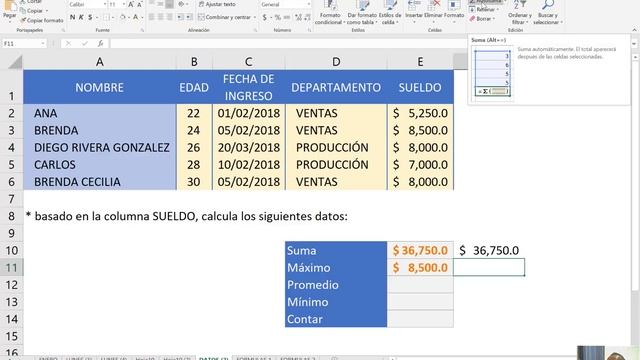
Task: Click the Eliminar cells button
Action: click(x=433, y=11)
